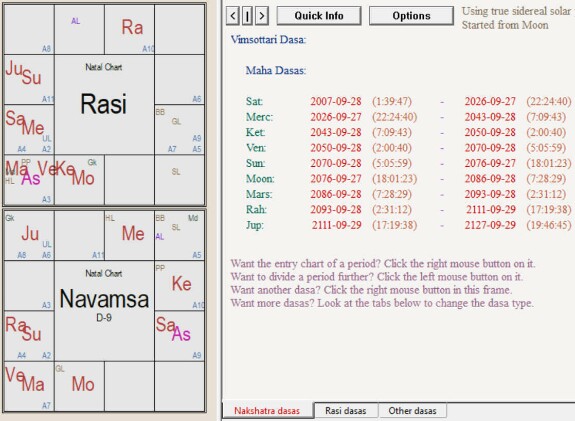Switch to Other dasas tab
The width and height of the screenshot is (575, 421).
pos(412,410)
